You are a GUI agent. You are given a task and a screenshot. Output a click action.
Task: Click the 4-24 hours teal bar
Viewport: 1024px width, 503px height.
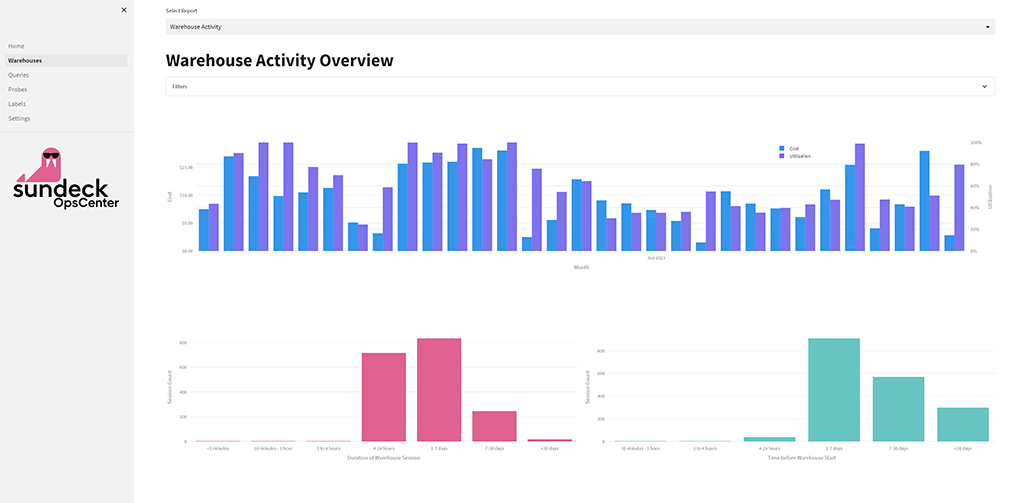click(x=769, y=439)
